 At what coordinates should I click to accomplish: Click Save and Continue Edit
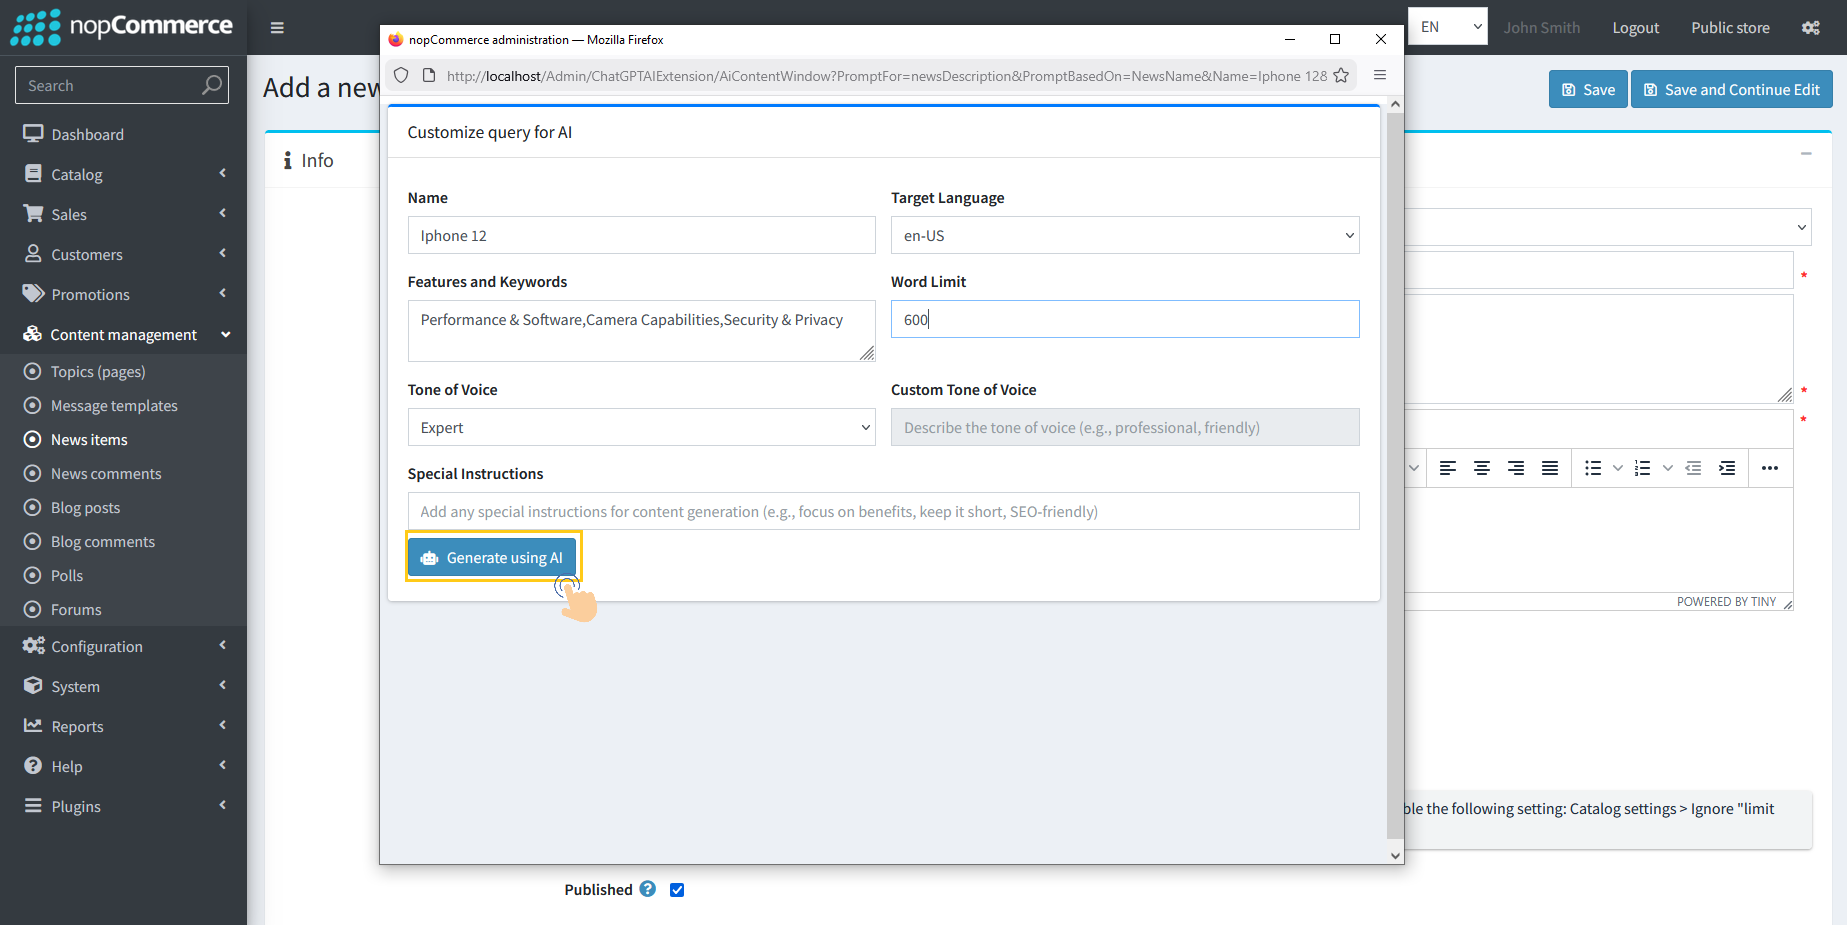(x=1731, y=89)
